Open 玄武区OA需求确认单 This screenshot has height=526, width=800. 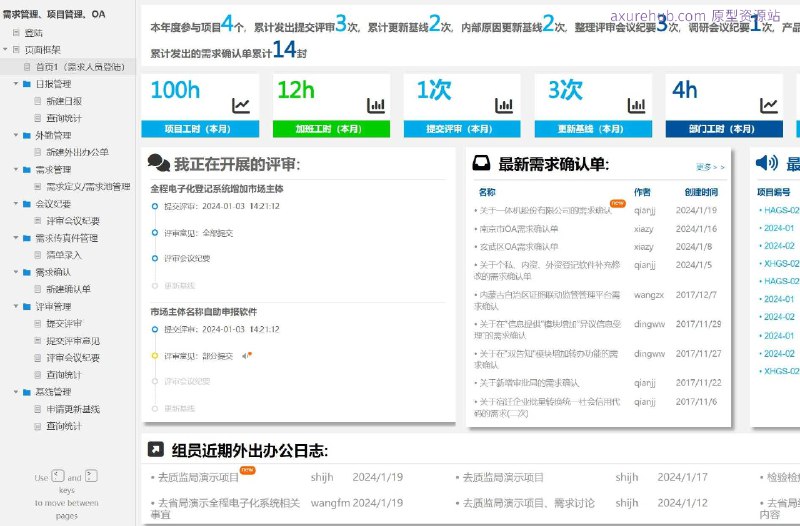pos(518,247)
